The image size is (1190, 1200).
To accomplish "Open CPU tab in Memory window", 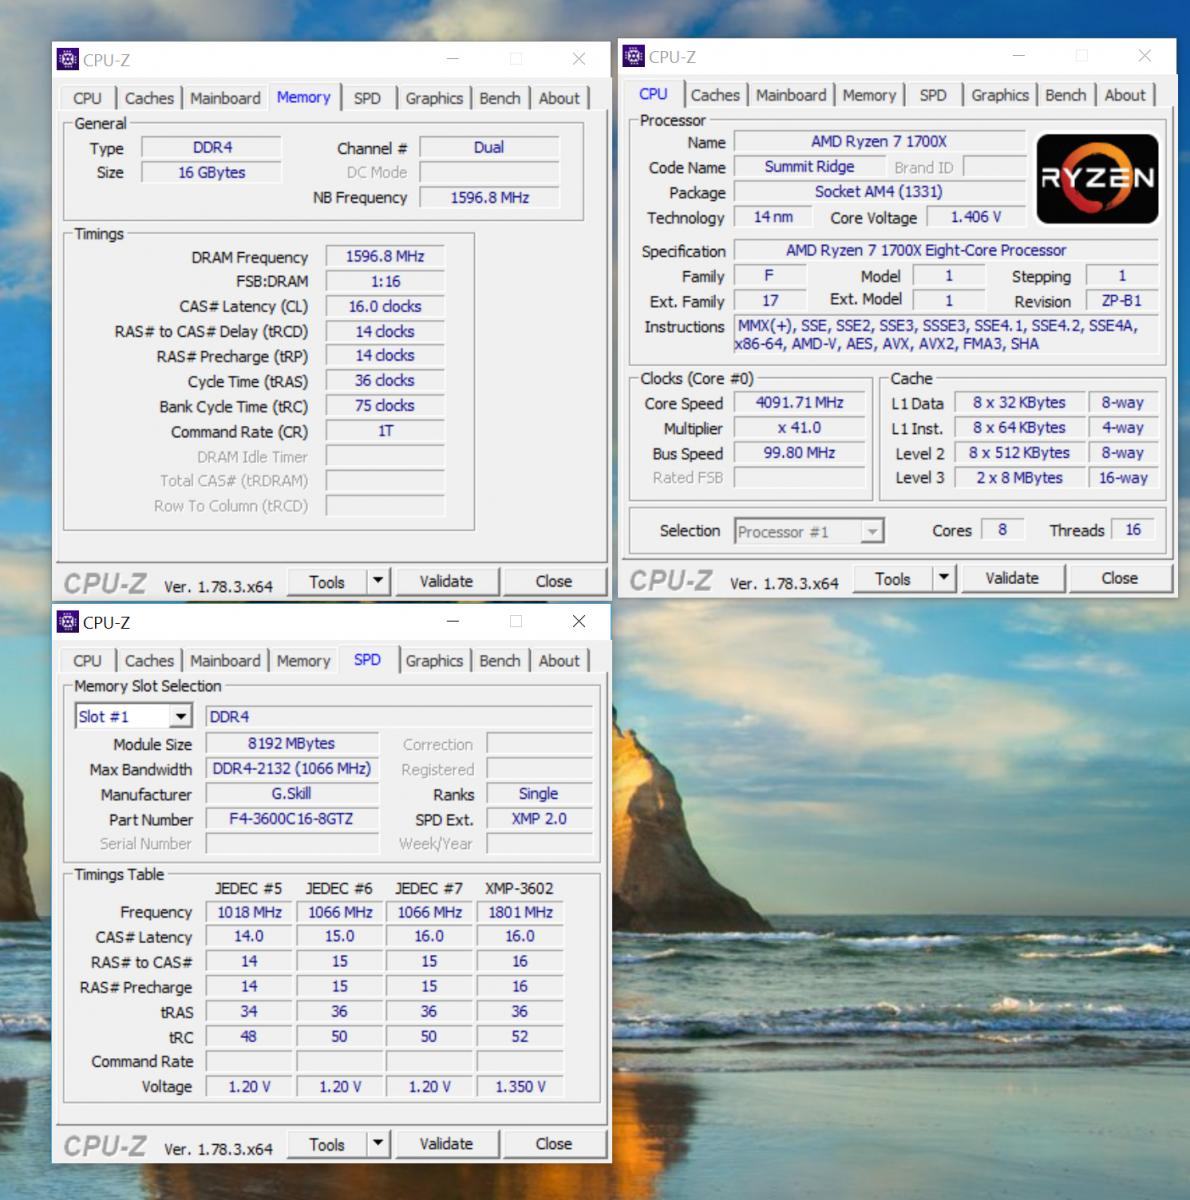I will [x=87, y=98].
